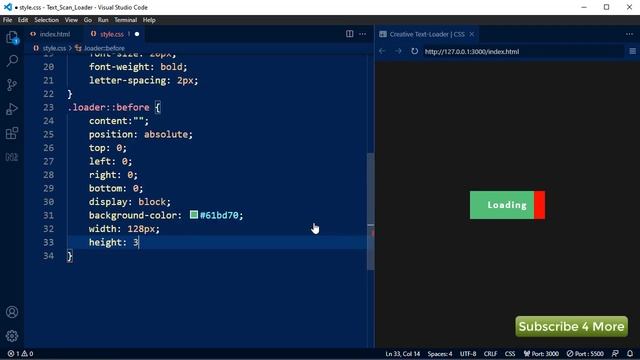Click the 'bottom: 0;' line
640x360 pixels.
point(116,188)
